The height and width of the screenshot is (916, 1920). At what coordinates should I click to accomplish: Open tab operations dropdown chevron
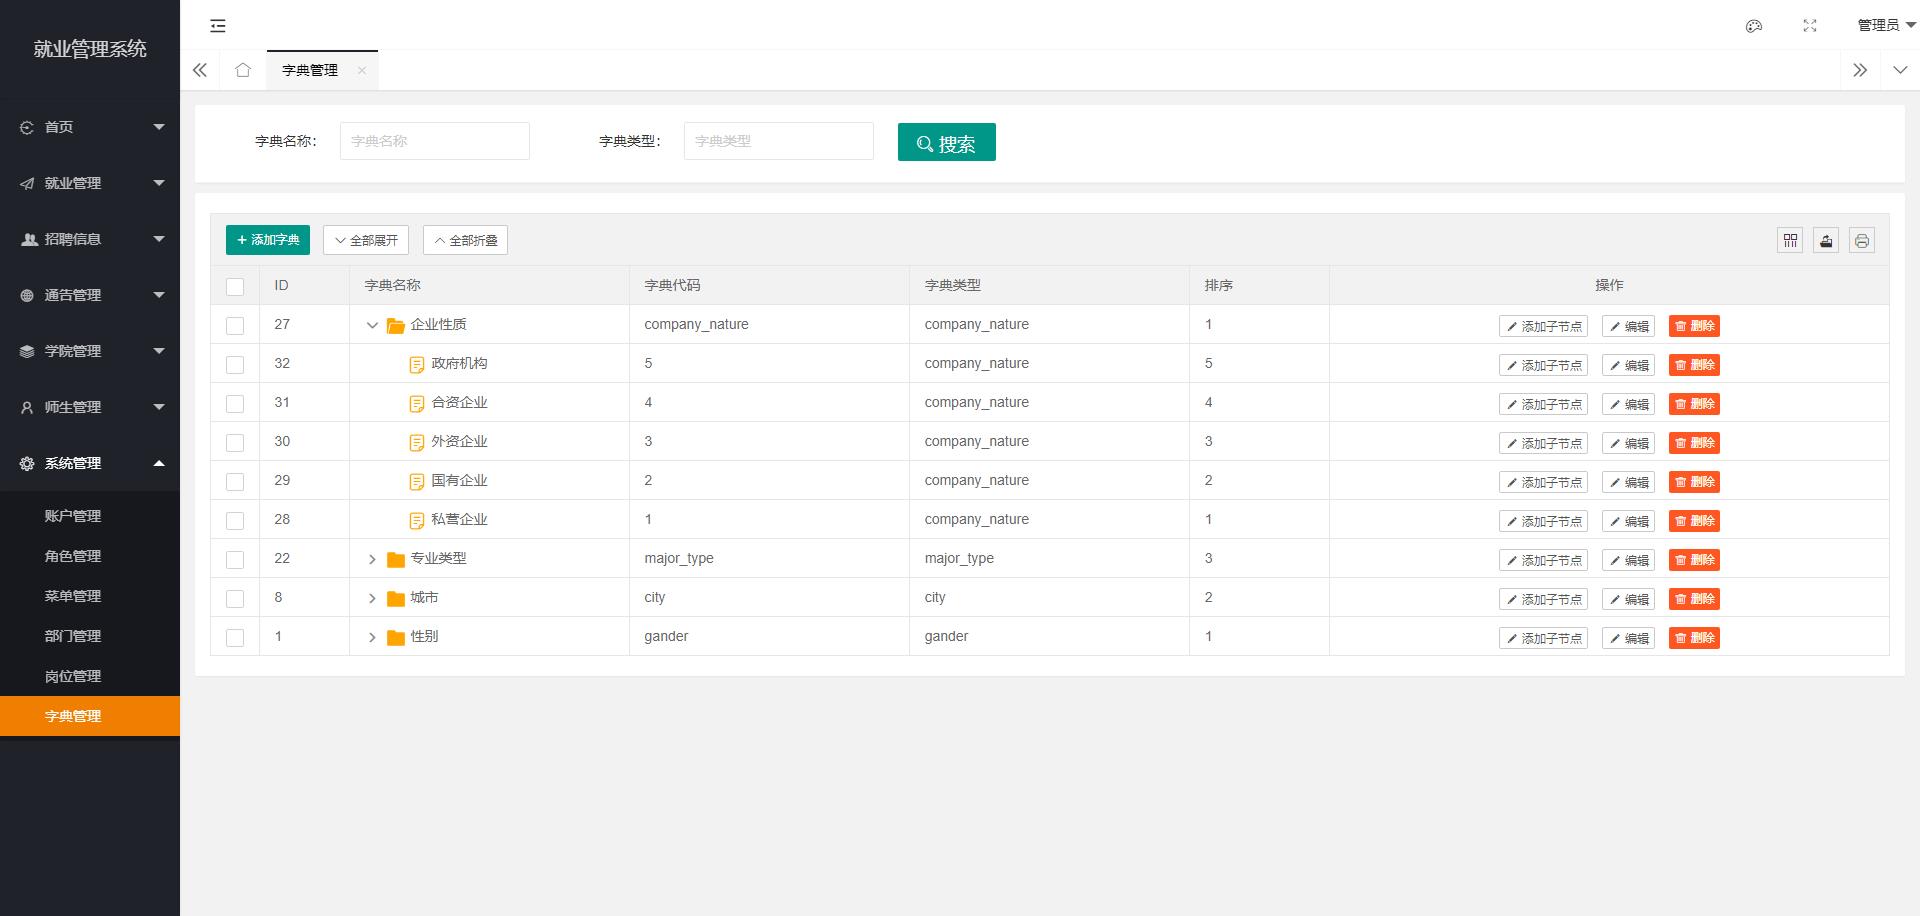click(x=1900, y=70)
